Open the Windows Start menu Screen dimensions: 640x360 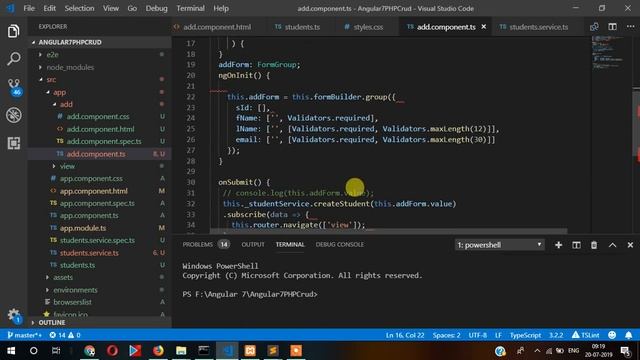coord(11,351)
